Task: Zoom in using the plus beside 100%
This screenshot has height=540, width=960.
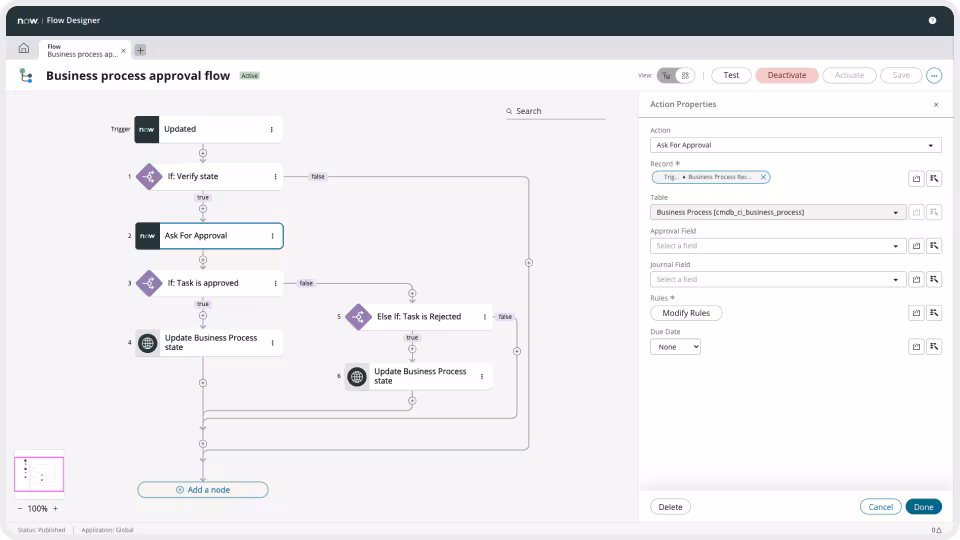Action: tap(55, 508)
